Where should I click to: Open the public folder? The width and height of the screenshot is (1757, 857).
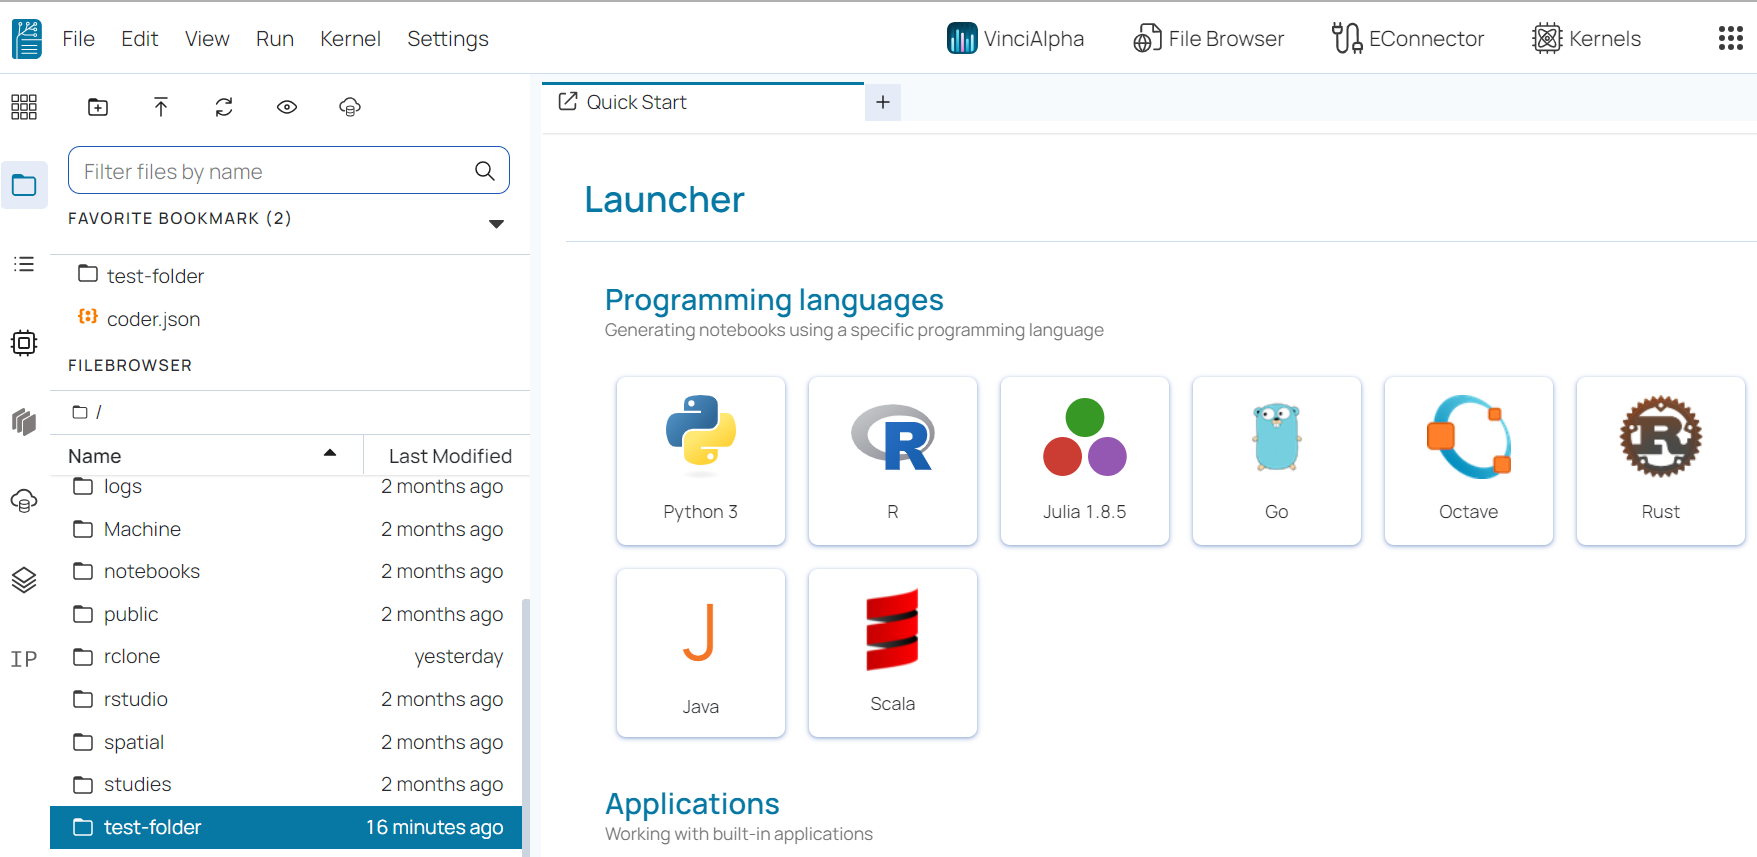pyautogui.click(x=286, y=614)
